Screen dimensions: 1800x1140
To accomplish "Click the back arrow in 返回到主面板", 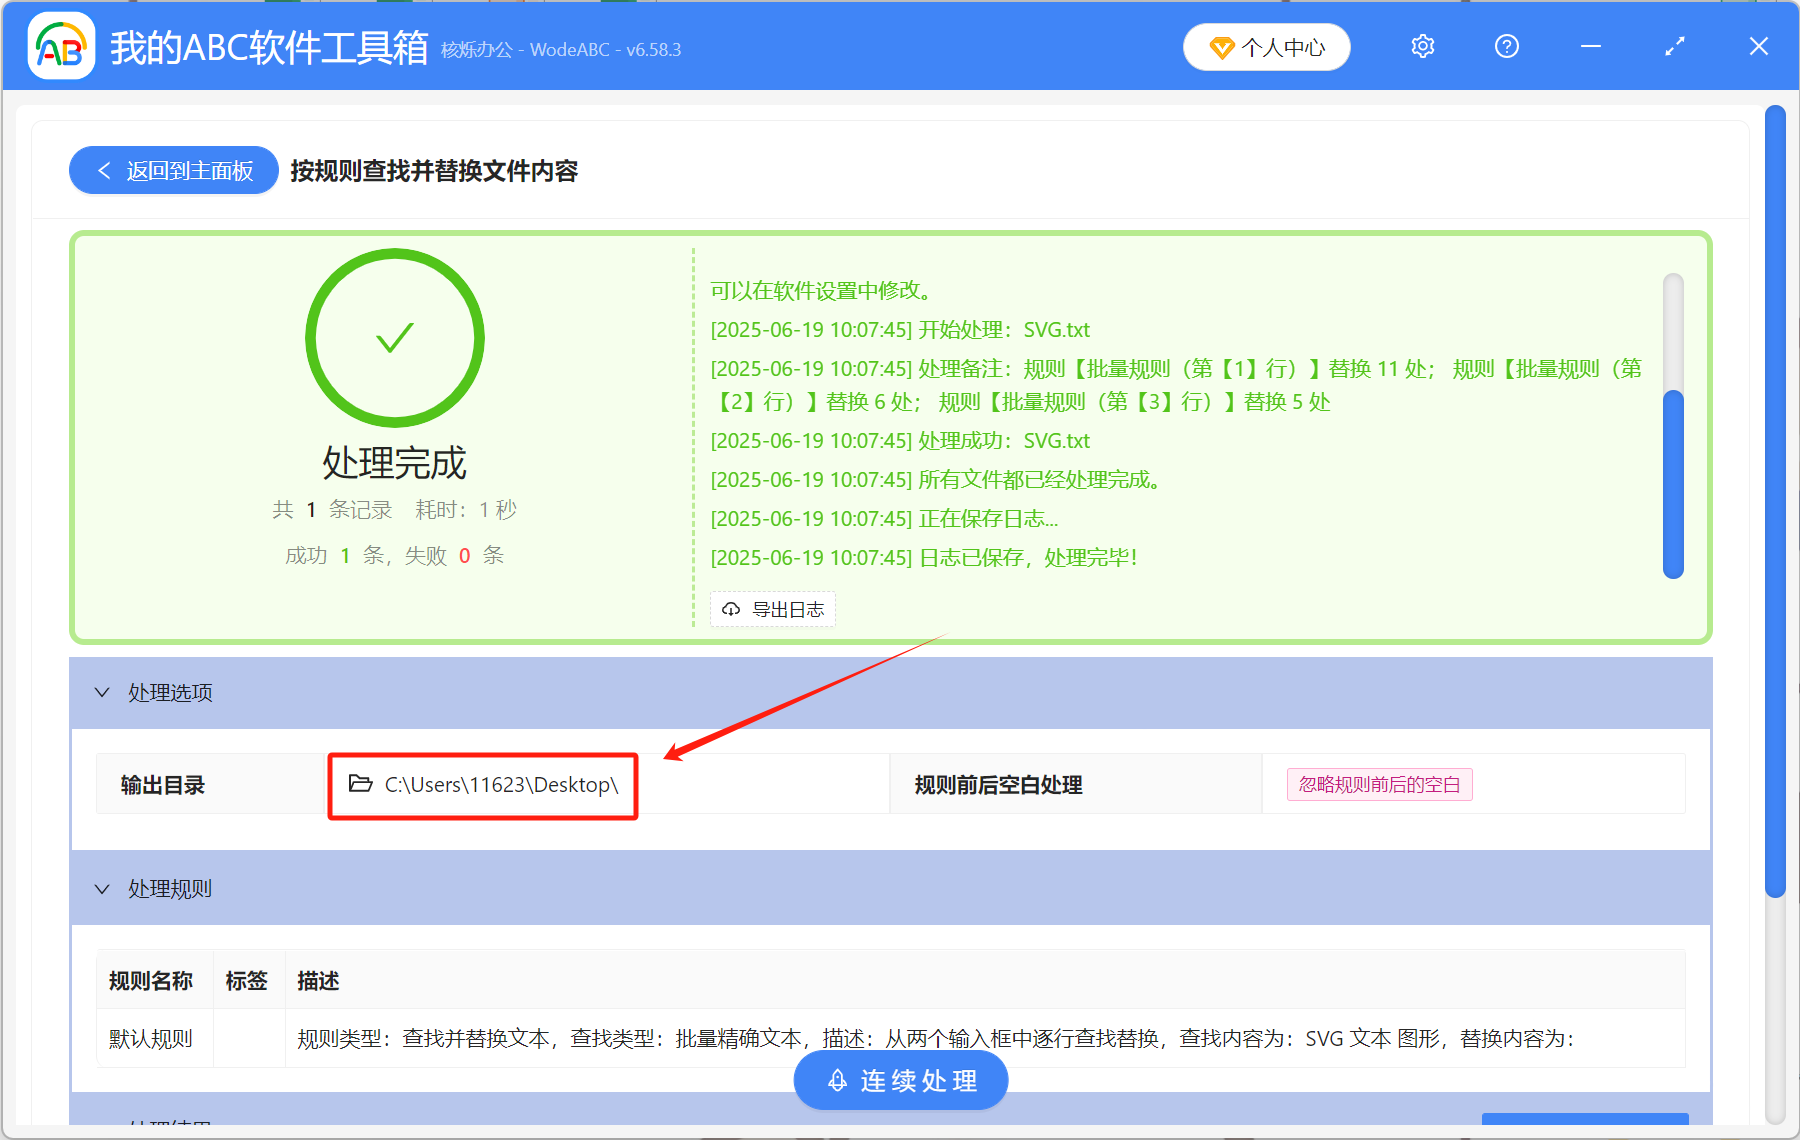I will pos(104,170).
